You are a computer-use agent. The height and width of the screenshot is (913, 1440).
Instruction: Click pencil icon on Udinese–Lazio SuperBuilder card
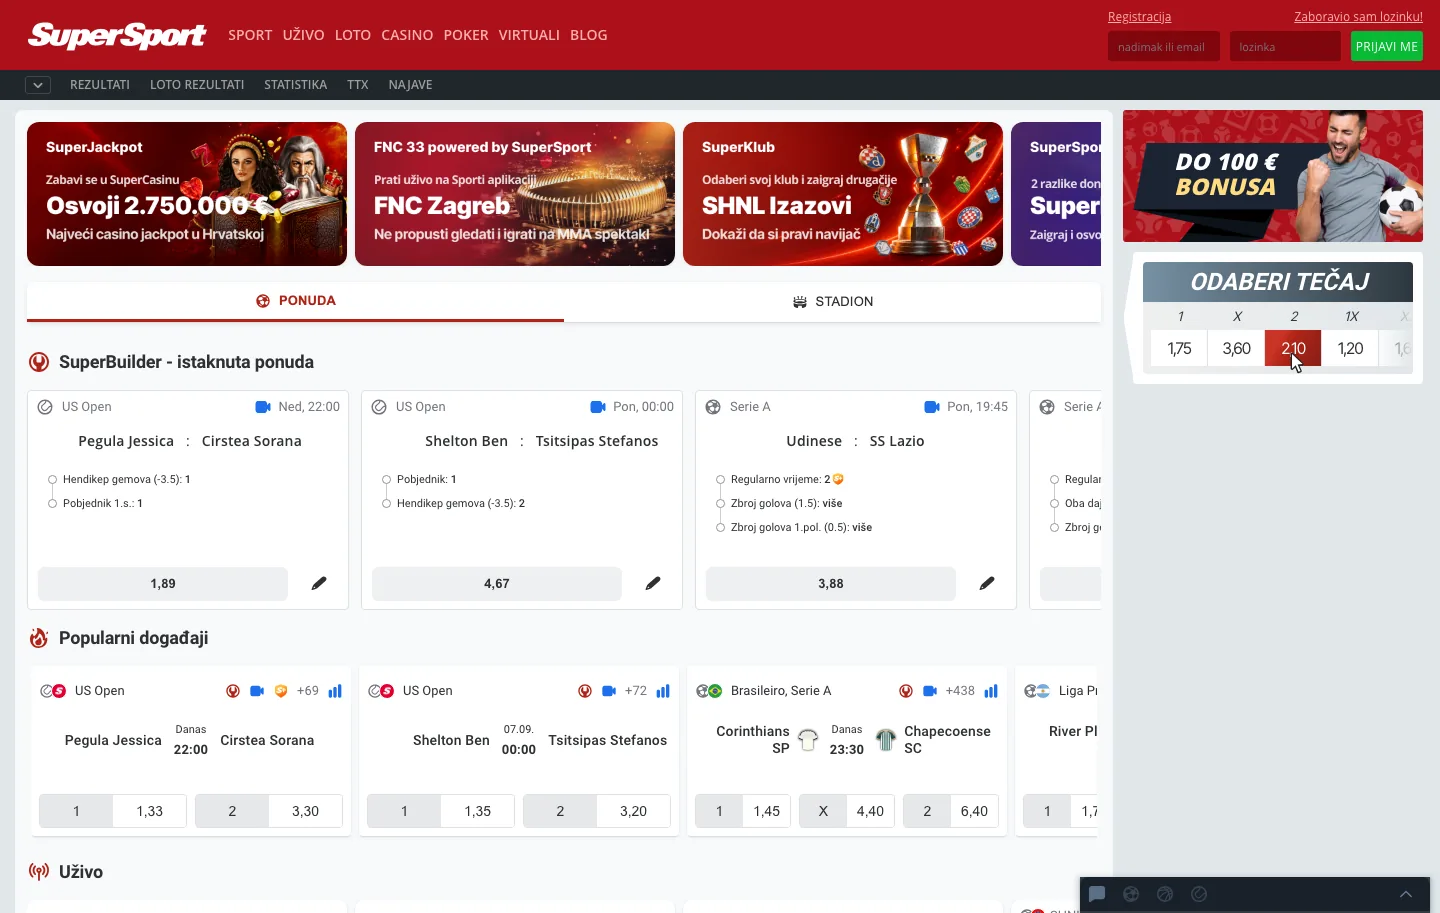[x=987, y=583]
